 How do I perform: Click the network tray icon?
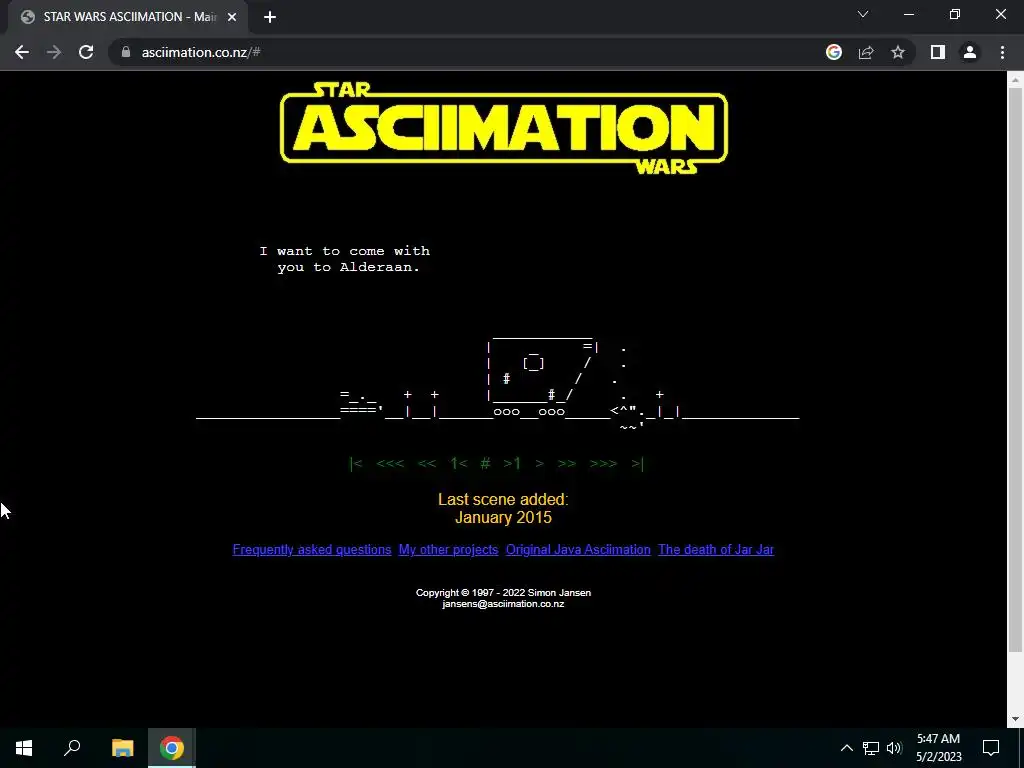[x=871, y=748]
